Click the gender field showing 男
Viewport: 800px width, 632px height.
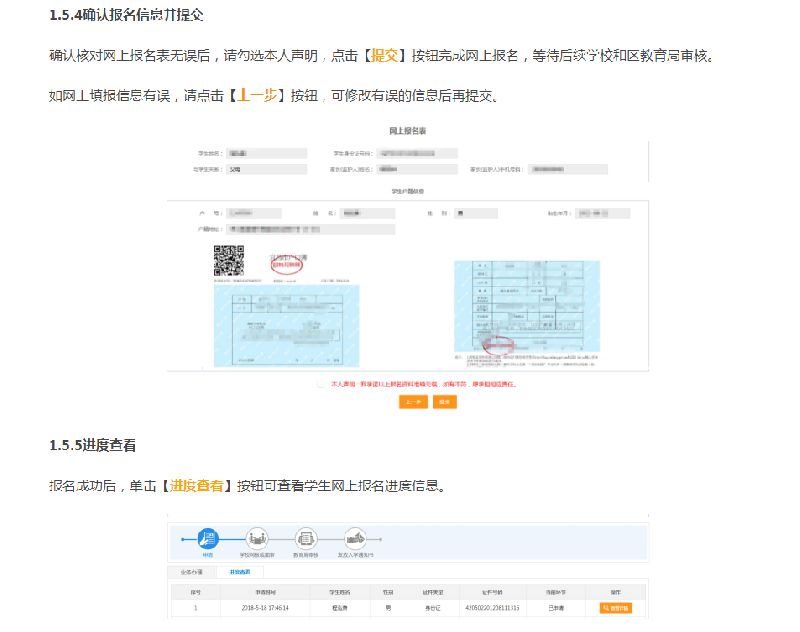tap(475, 213)
